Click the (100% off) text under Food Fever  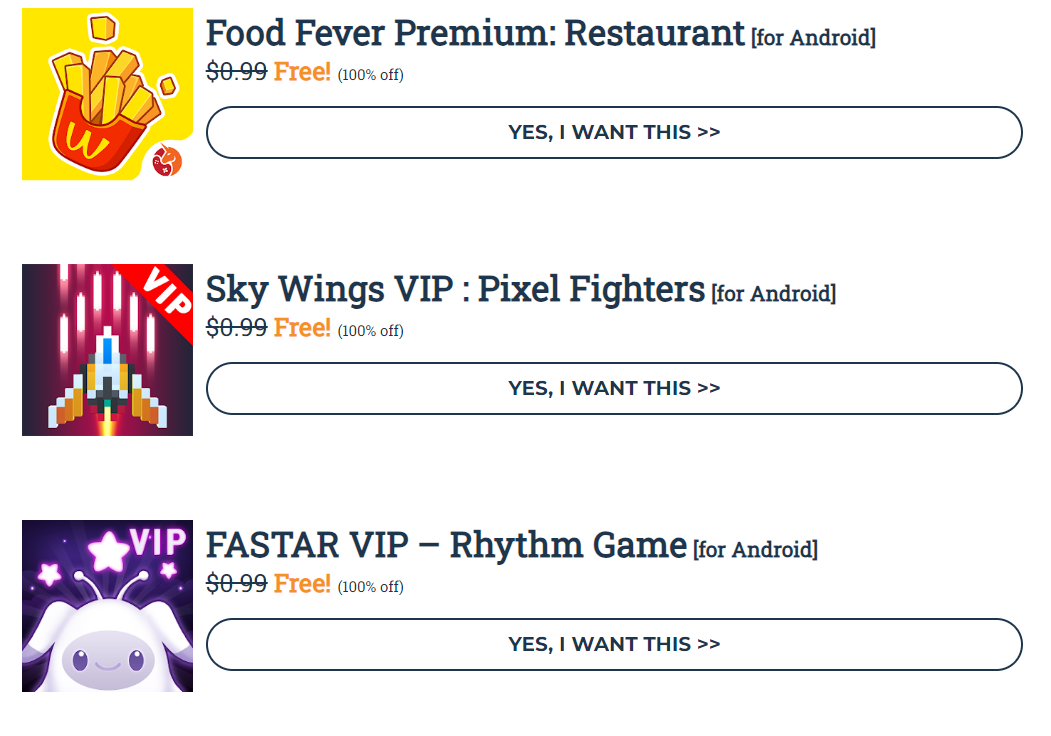click(371, 74)
